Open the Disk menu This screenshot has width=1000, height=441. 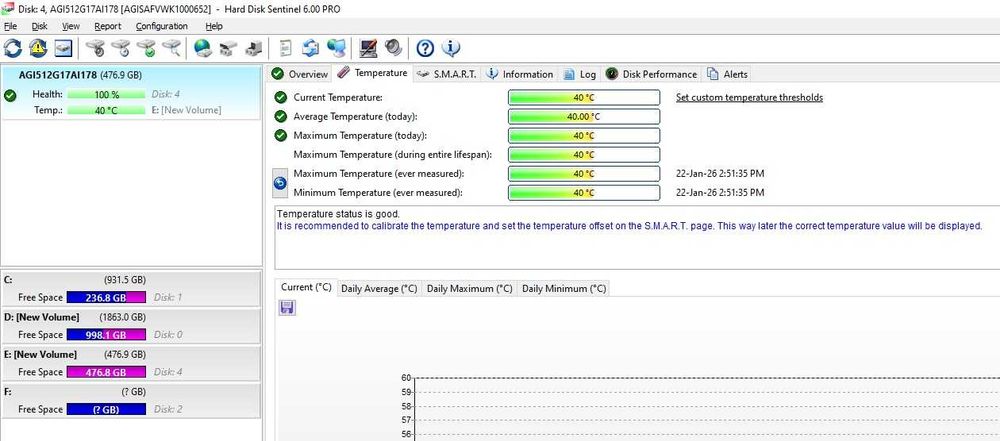click(x=40, y=26)
